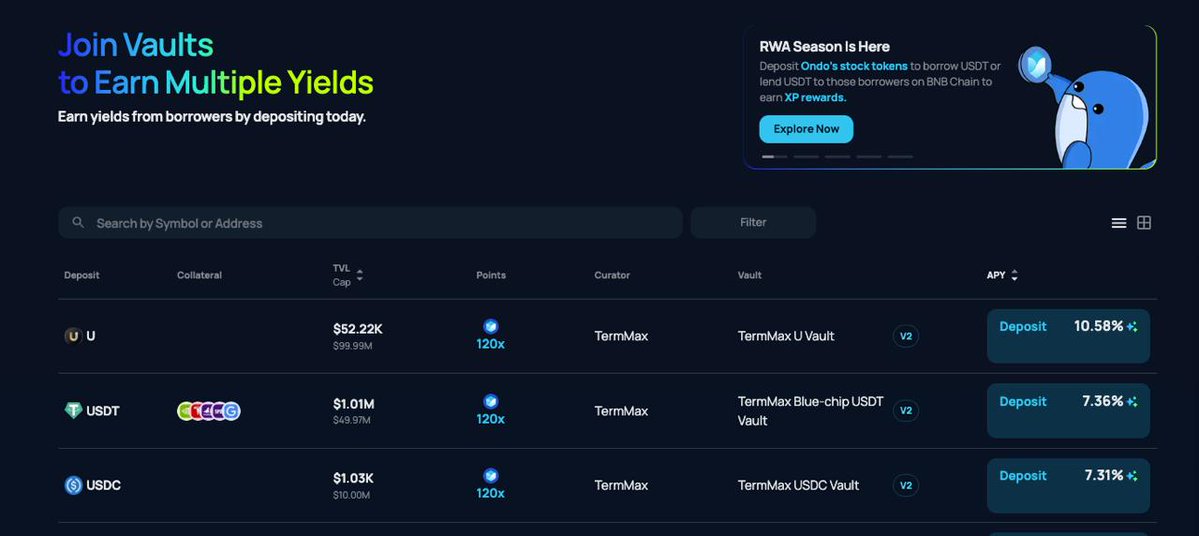This screenshot has width=1199, height=536.
Task: Click the sparkle icon beside 10.58% APY
Action: coord(1132,327)
